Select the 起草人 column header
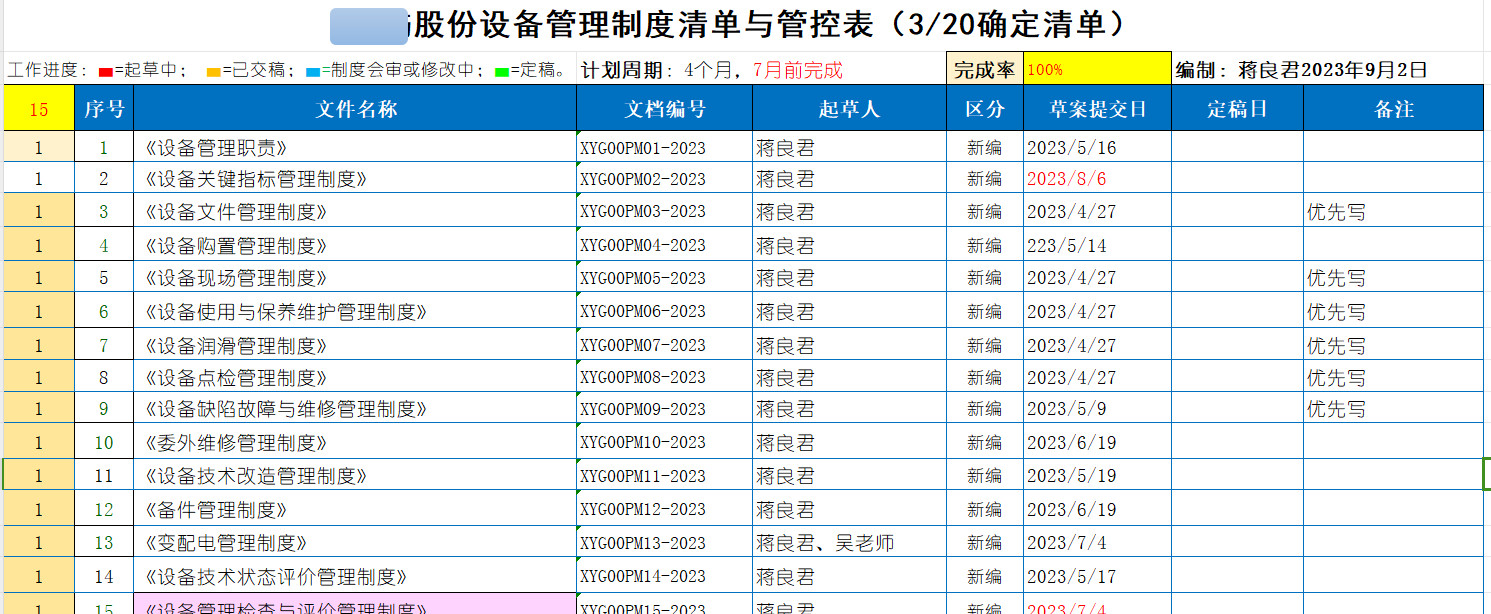1491x614 pixels. point(849,109)
